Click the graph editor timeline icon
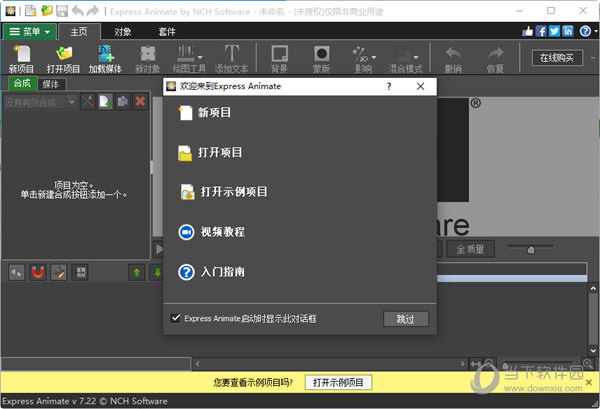This screenshot has height=409, width=600. tap(59, 272)
